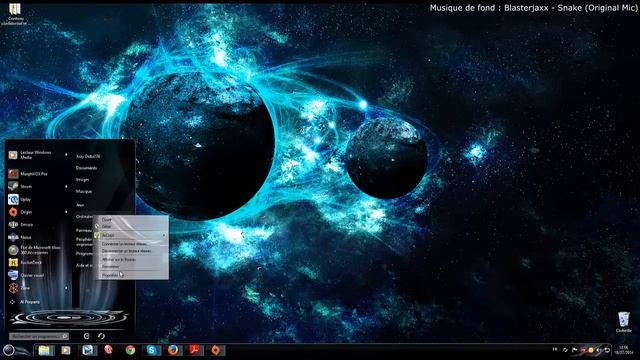Open Jeux from Start menu right pane
This screenshot has width=640, height=360.
80,205
